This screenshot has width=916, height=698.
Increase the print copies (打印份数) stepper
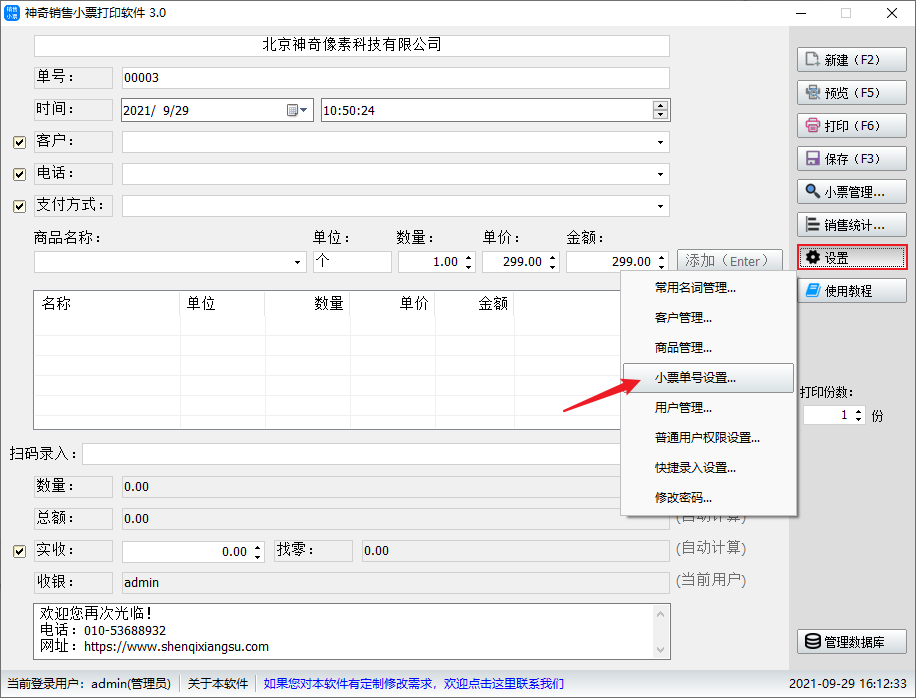[860, 410]
